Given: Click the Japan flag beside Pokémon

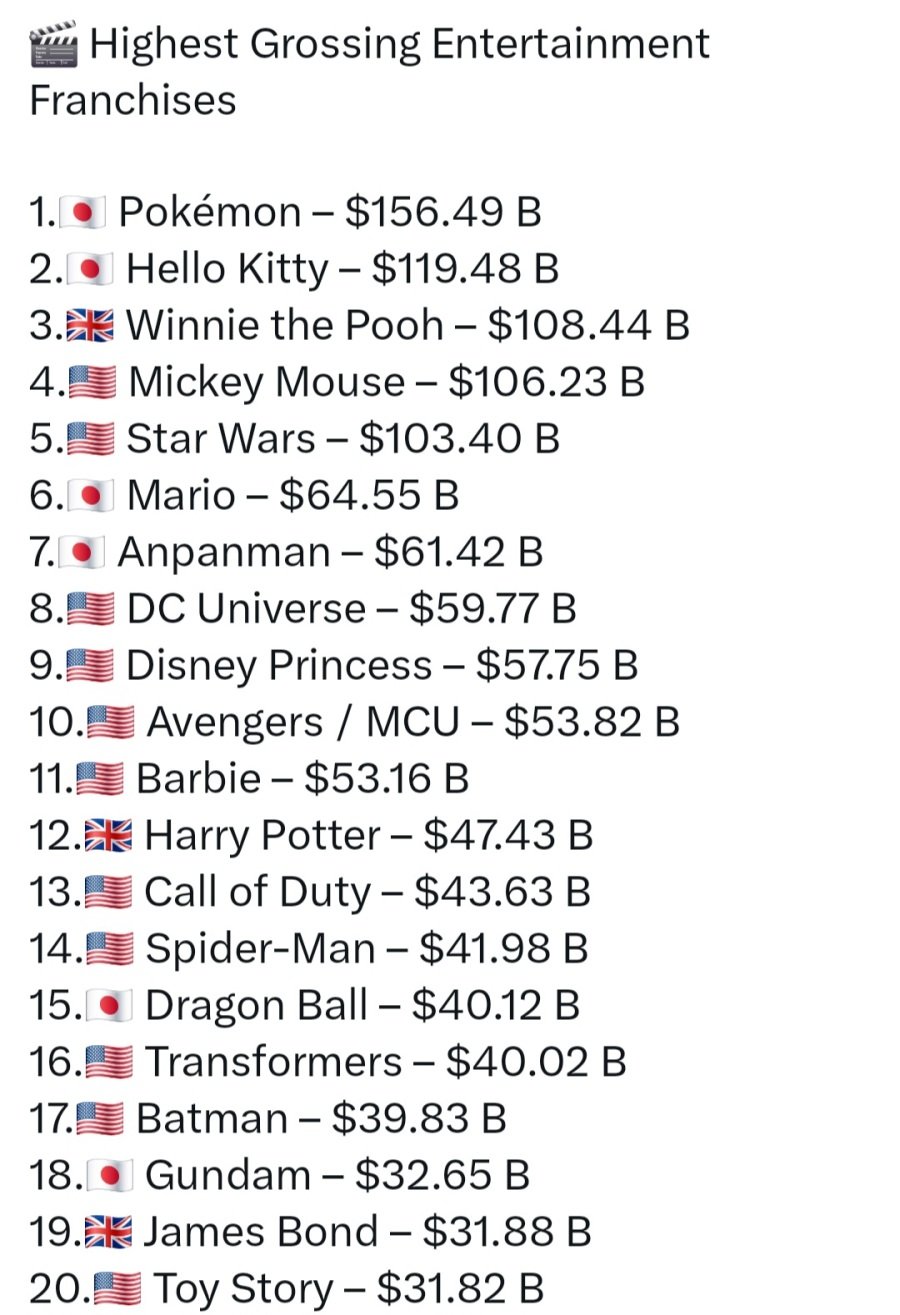Looking at the screenshot, I should (82, 212).
